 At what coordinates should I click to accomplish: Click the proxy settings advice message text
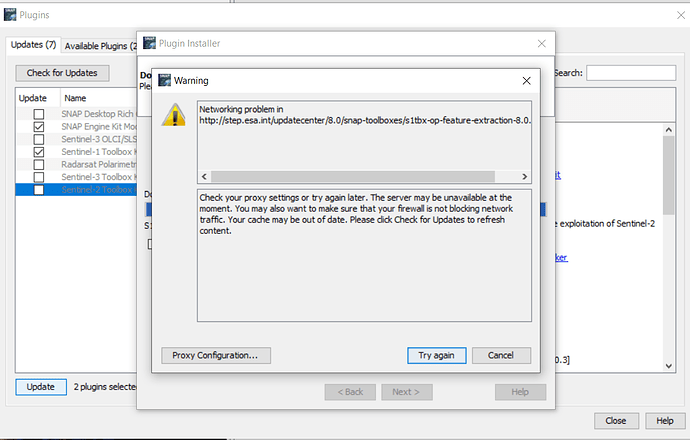click(356, 214)
